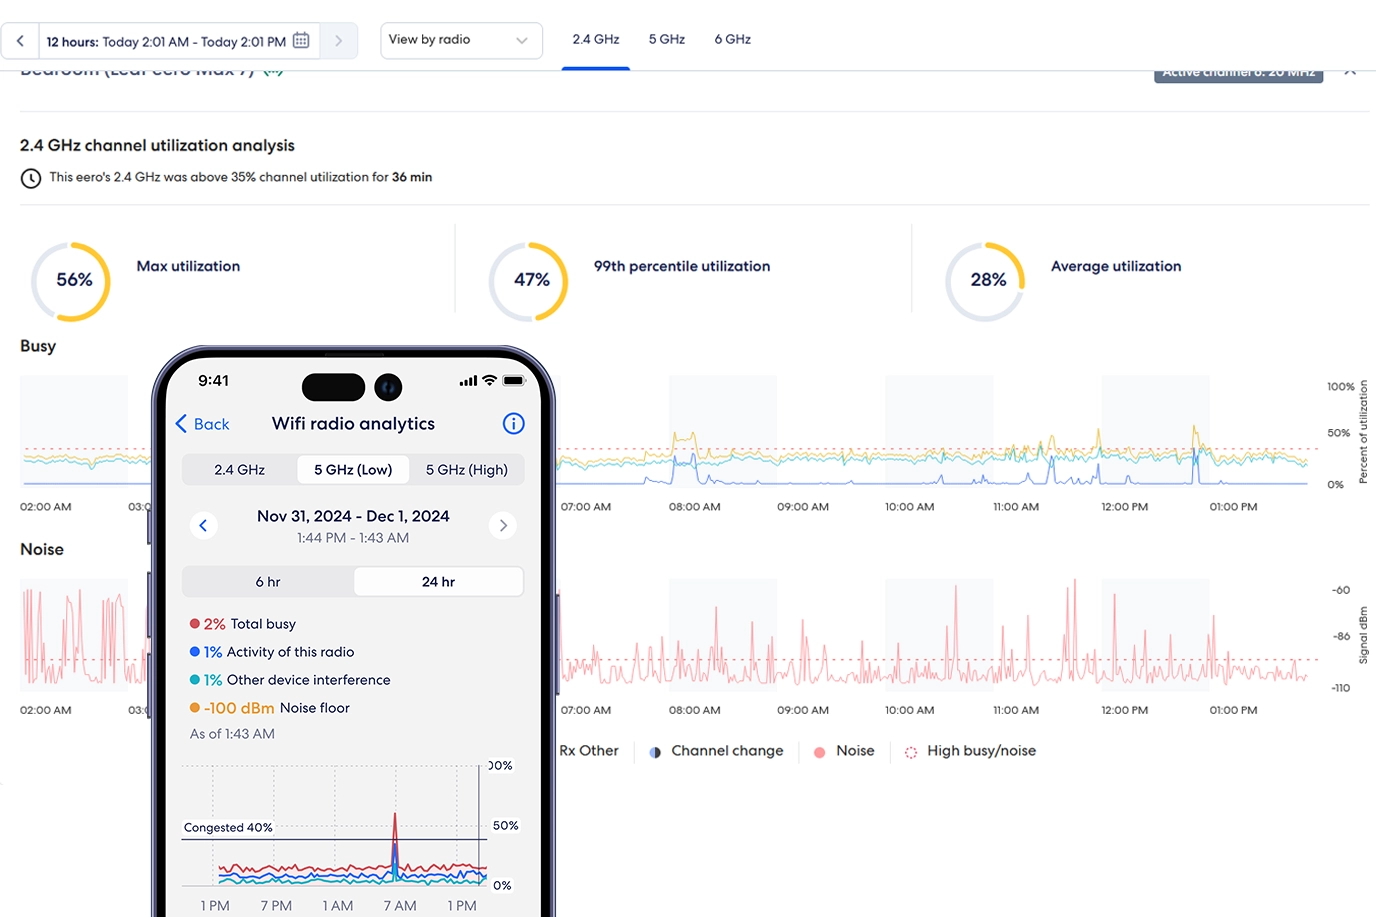This screenshot has width=1376, height=917.
Task: Tap previous date arrow on phone
Action: click(x=204, y=525)
